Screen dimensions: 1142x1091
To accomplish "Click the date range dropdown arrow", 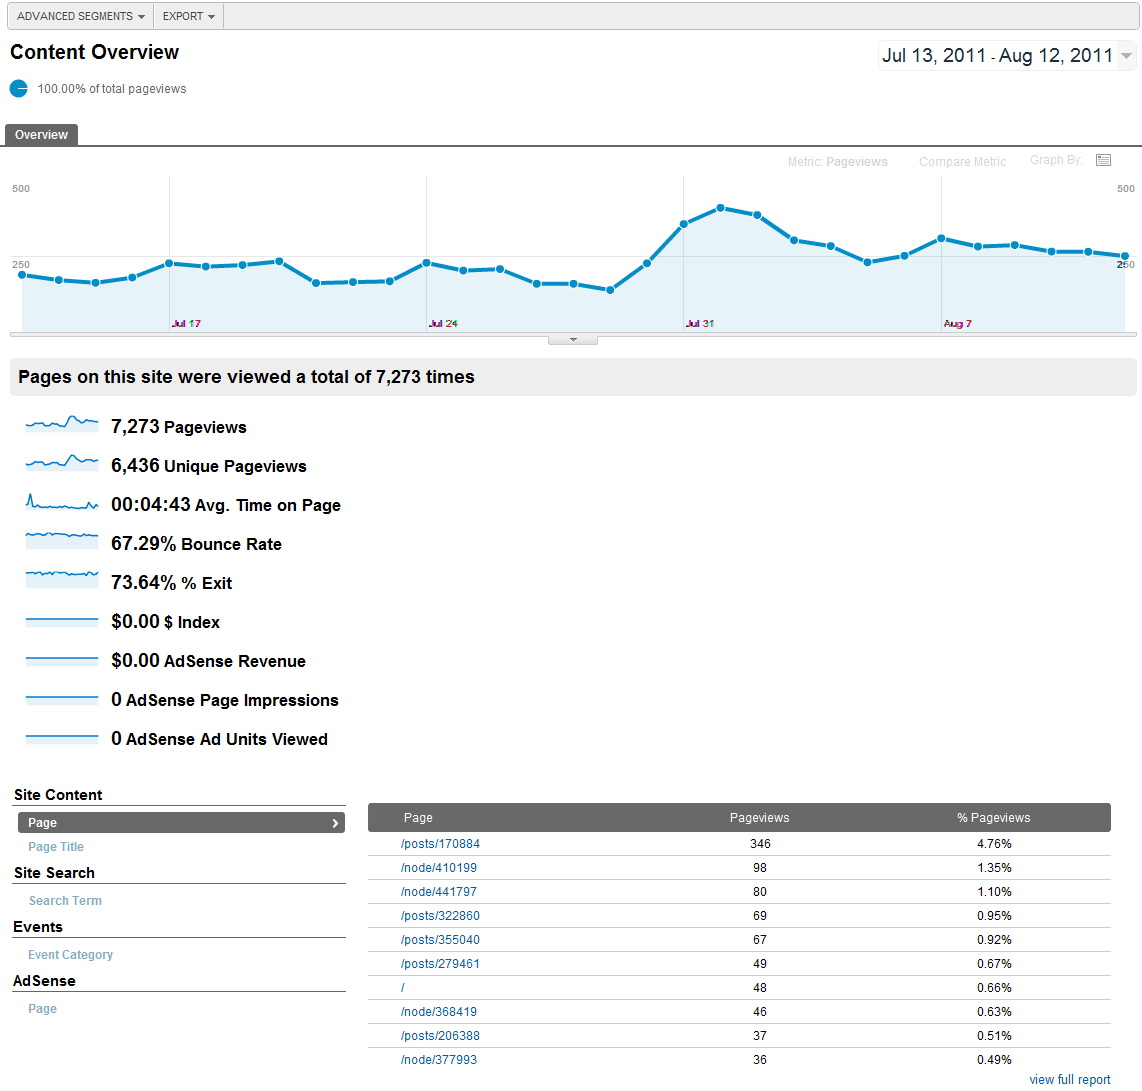I will click(x=1127, y=56).
